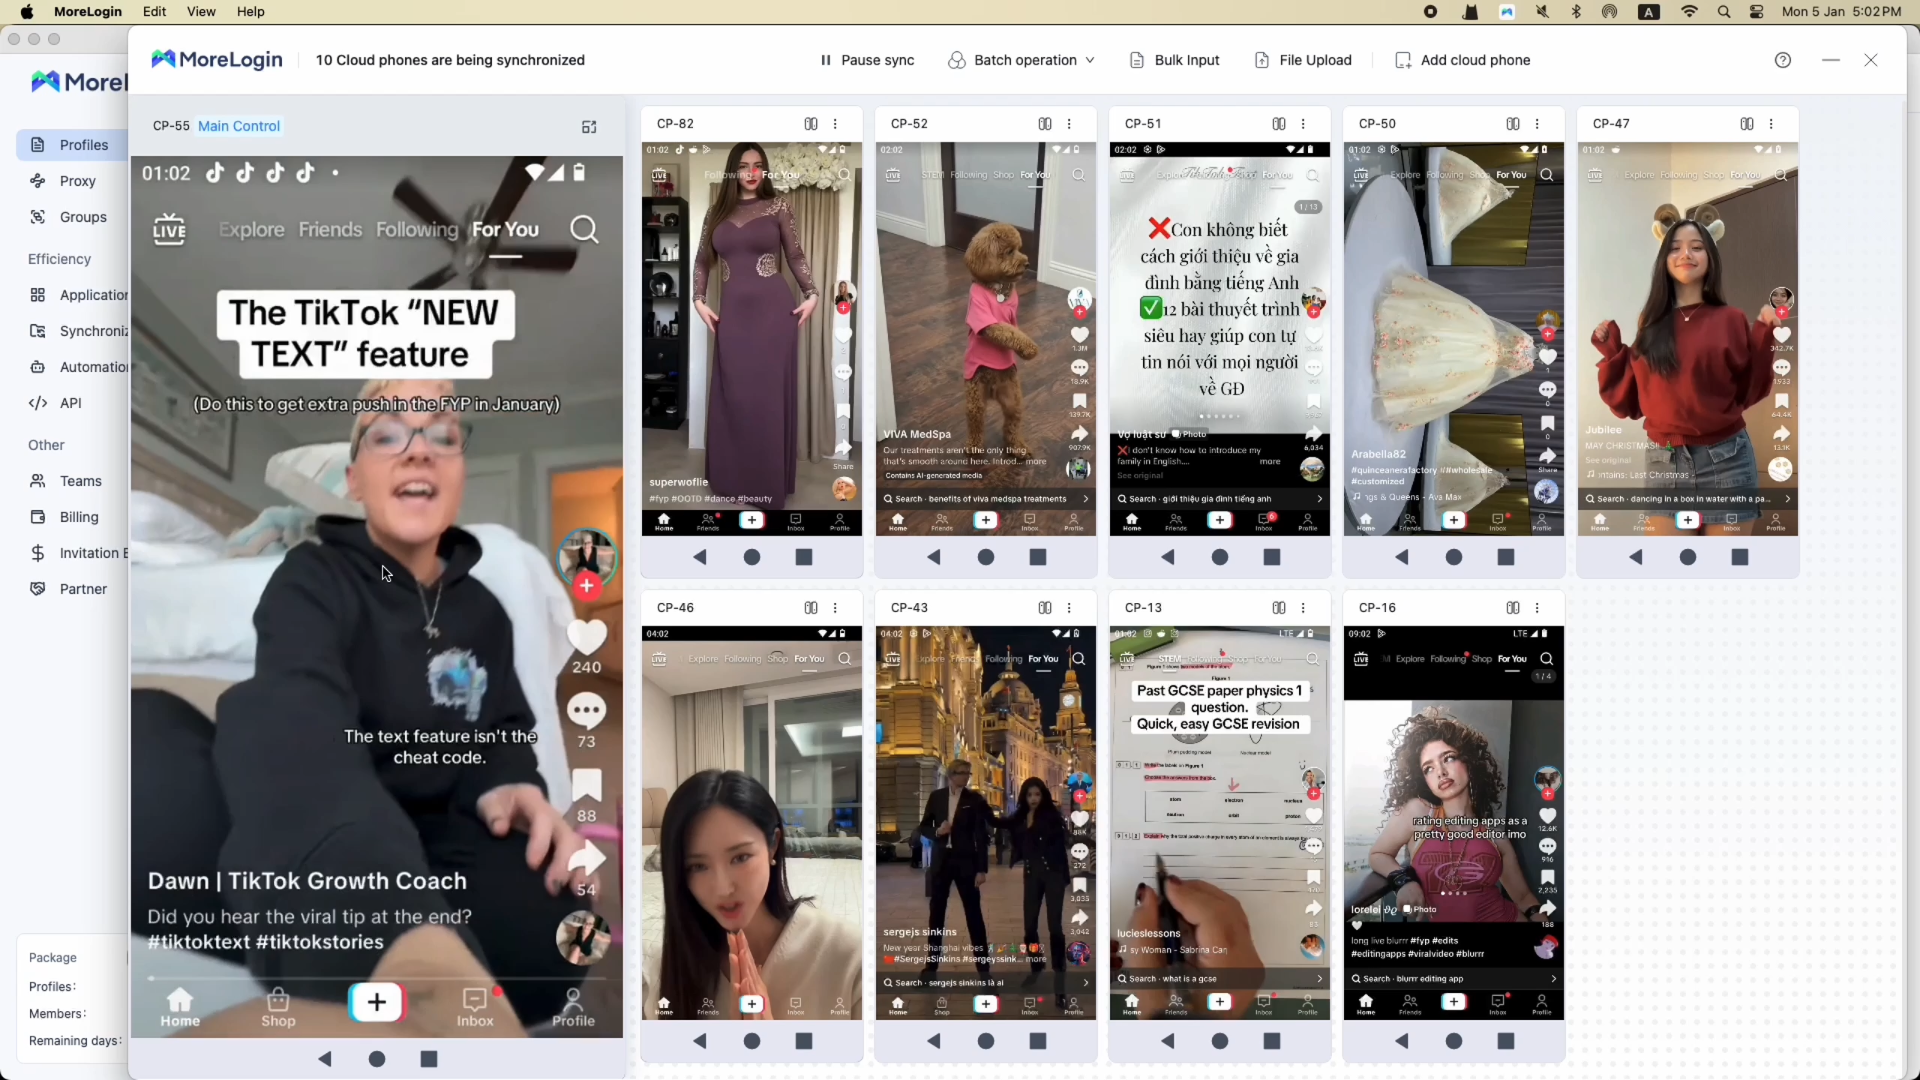Tap the LIVE icon in main phone
The height and width of the screenshot is (1080, 1920).
click(x=169, y=230)
